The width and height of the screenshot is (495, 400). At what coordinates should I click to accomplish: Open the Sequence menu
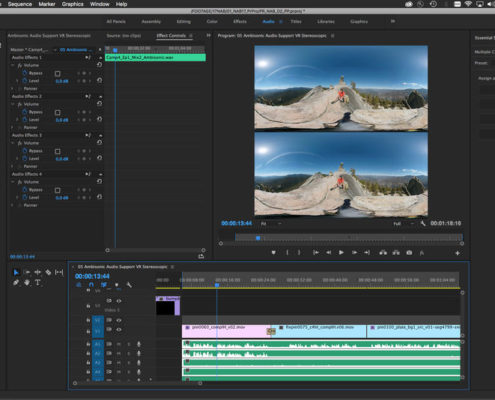pos(20,4)
